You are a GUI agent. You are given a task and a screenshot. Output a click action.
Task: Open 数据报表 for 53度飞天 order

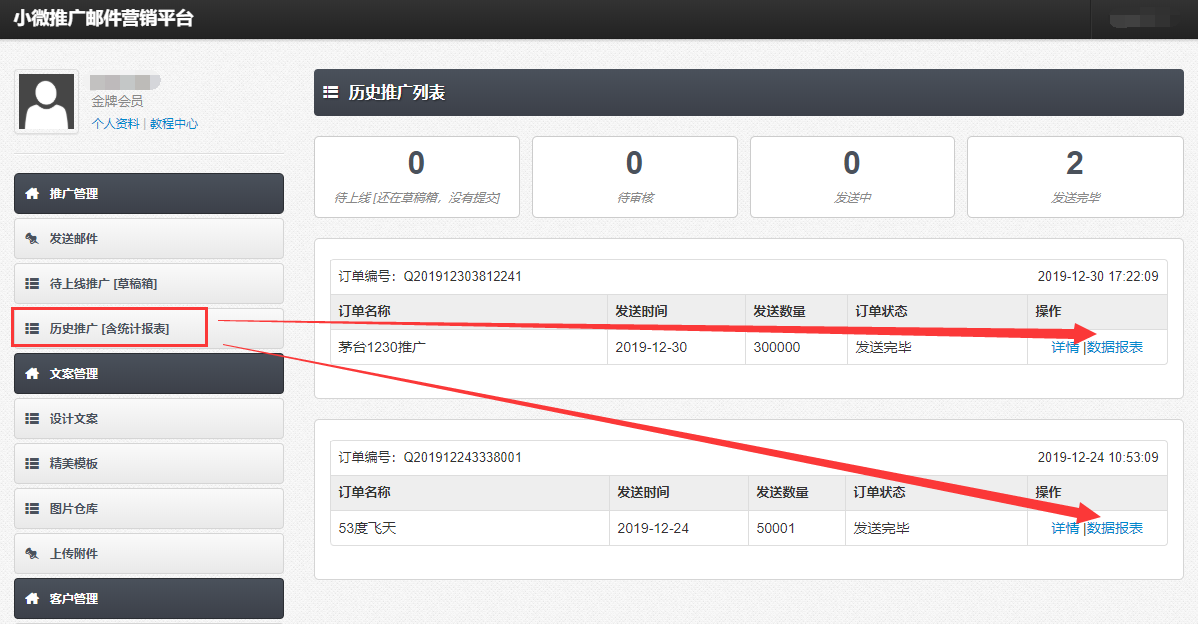pyautogui.click(x=1115, y=529)
